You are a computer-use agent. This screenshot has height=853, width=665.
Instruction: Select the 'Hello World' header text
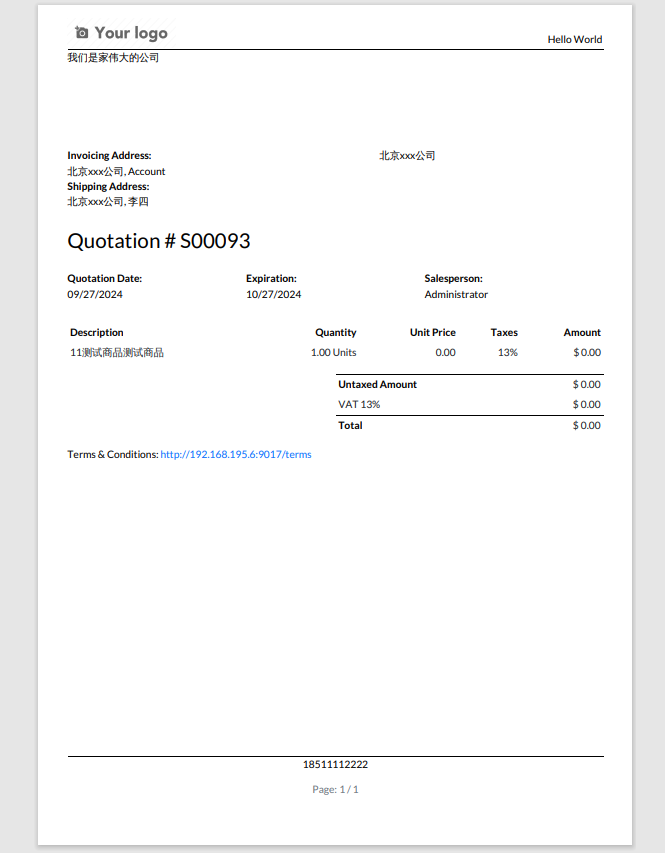click(x=575, y=39)
